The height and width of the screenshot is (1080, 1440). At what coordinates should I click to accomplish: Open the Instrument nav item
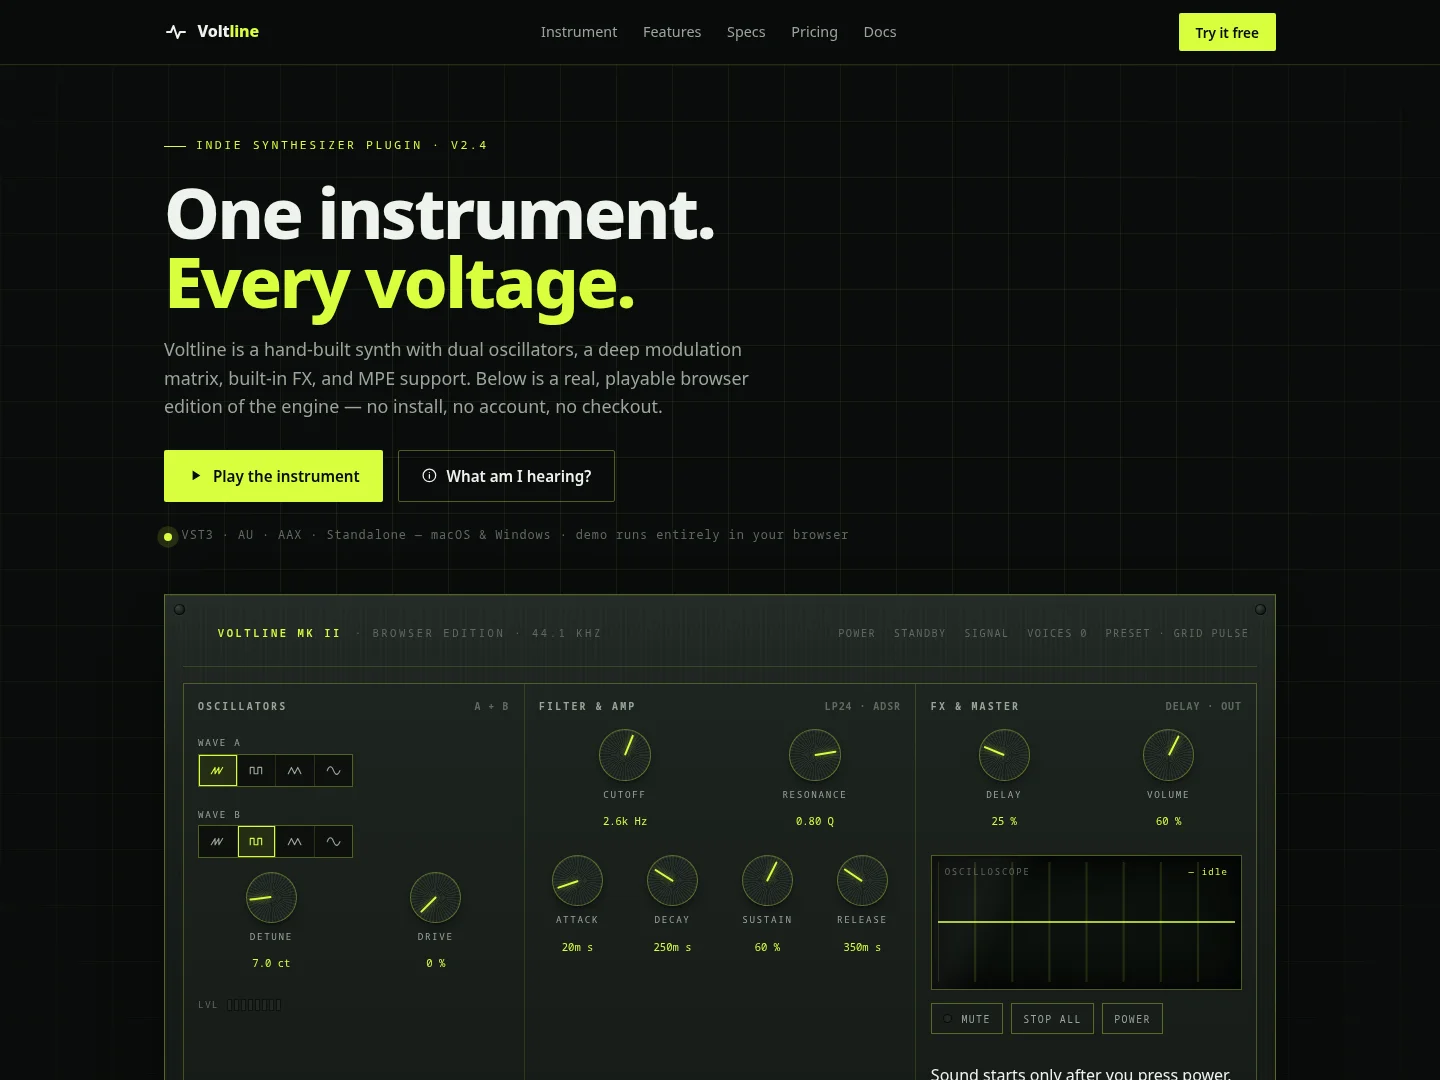pyautogui.click(x=579, y=32)
